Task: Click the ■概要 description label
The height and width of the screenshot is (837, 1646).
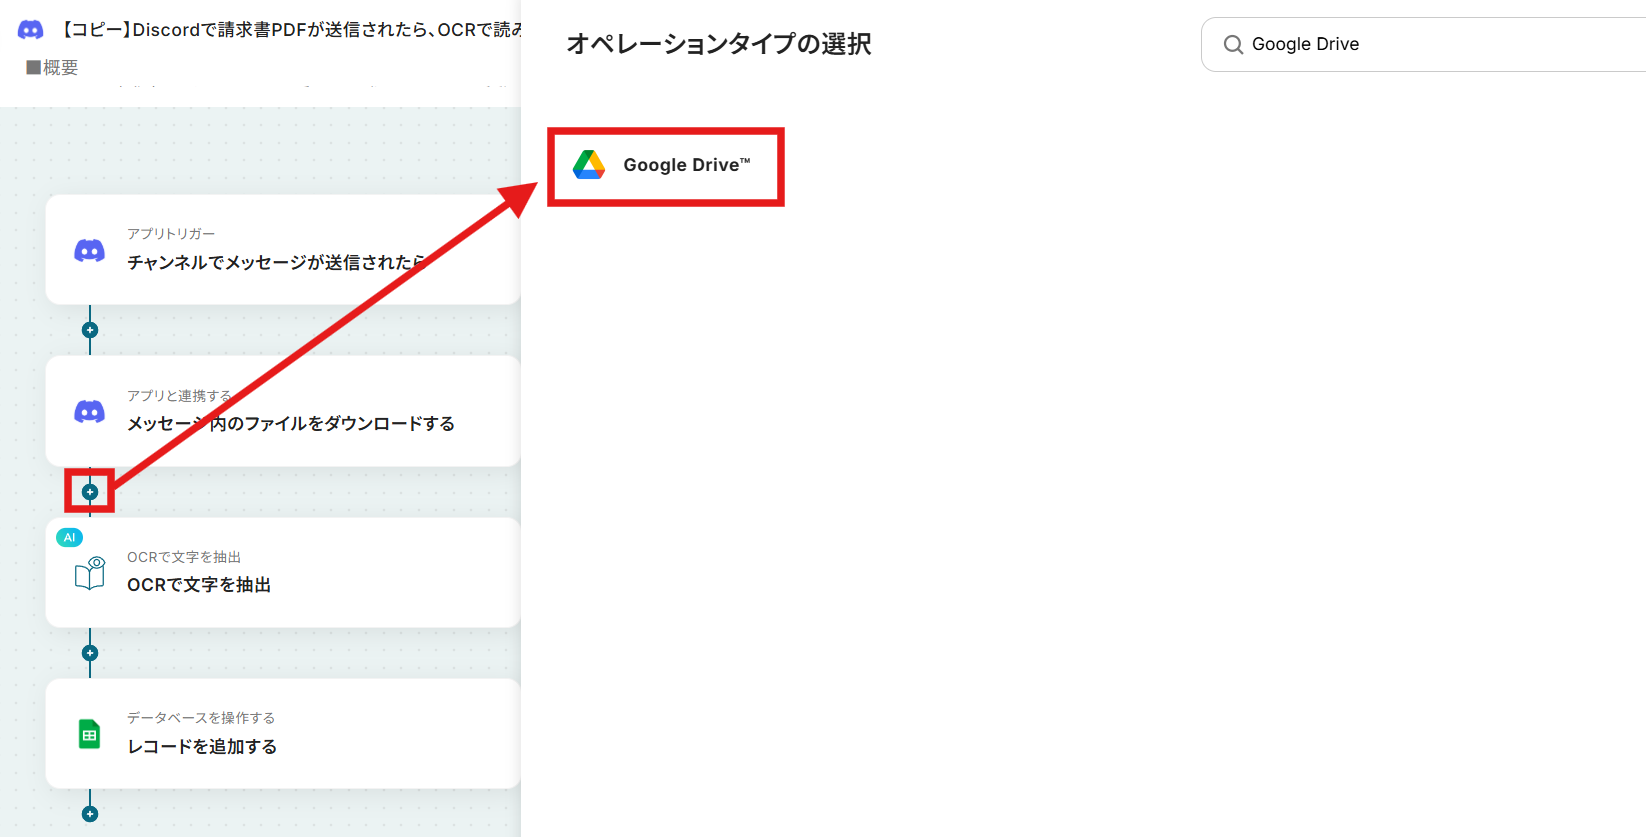Action: tap(52, 67)
